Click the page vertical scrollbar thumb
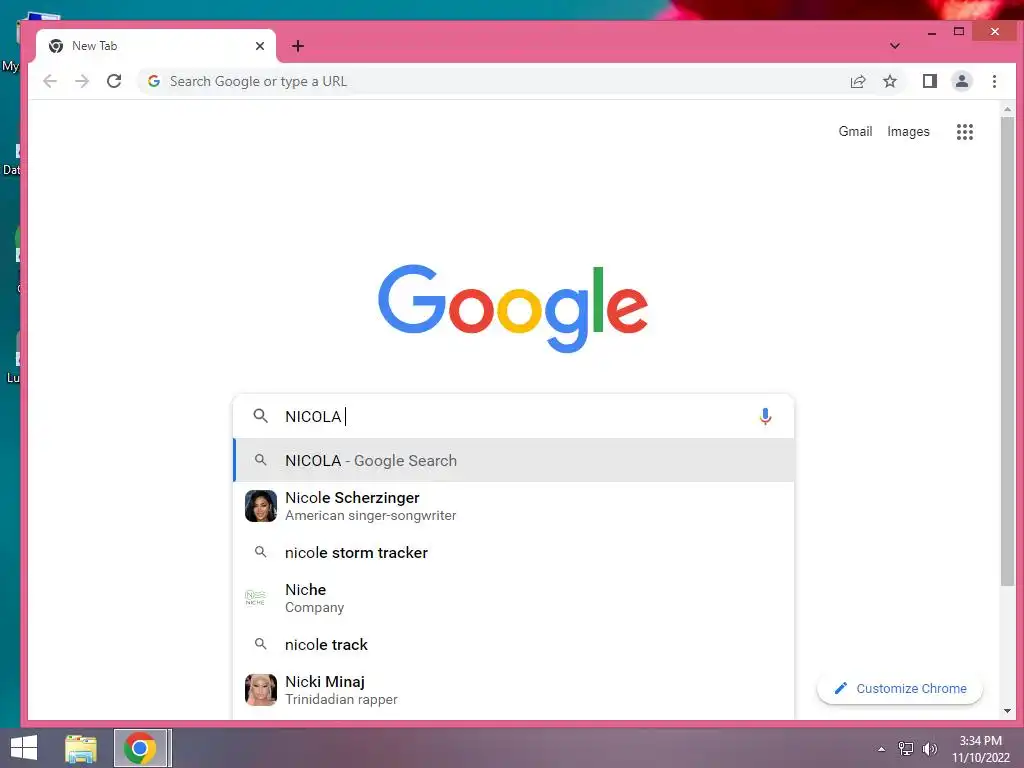Viewport: 1024px width, 768px height. (1007, 353)
